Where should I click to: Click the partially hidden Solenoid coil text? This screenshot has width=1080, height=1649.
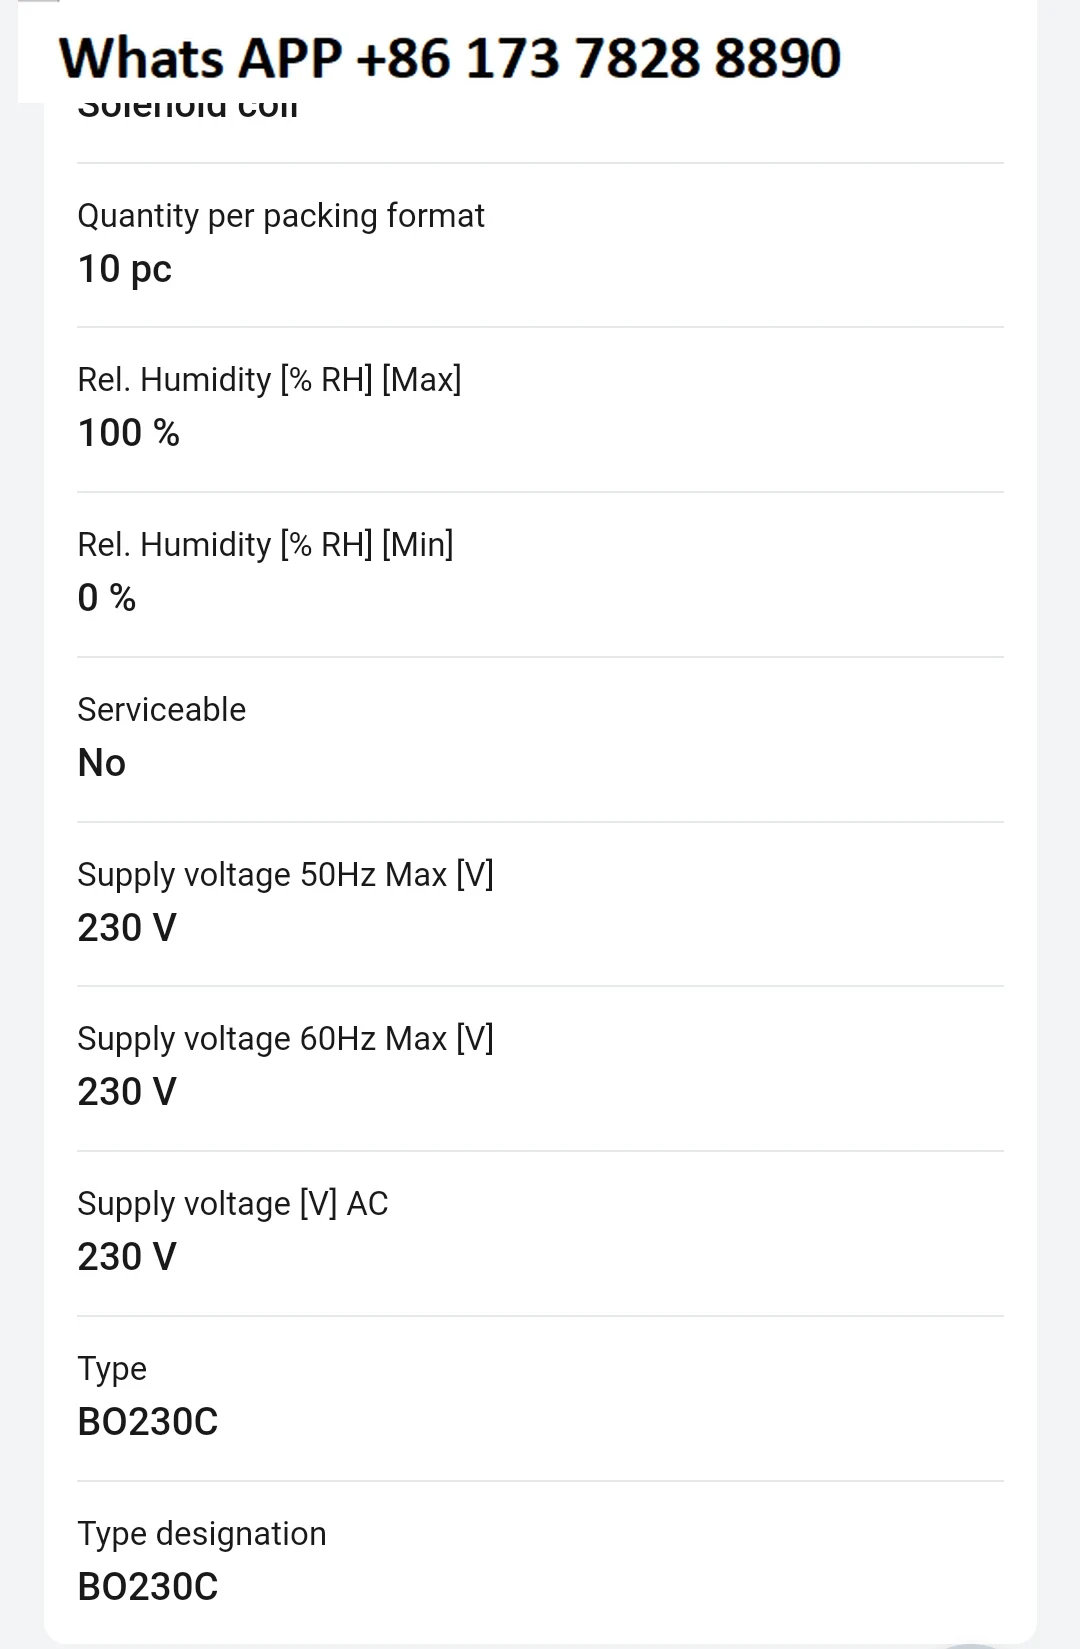point(188,110)
